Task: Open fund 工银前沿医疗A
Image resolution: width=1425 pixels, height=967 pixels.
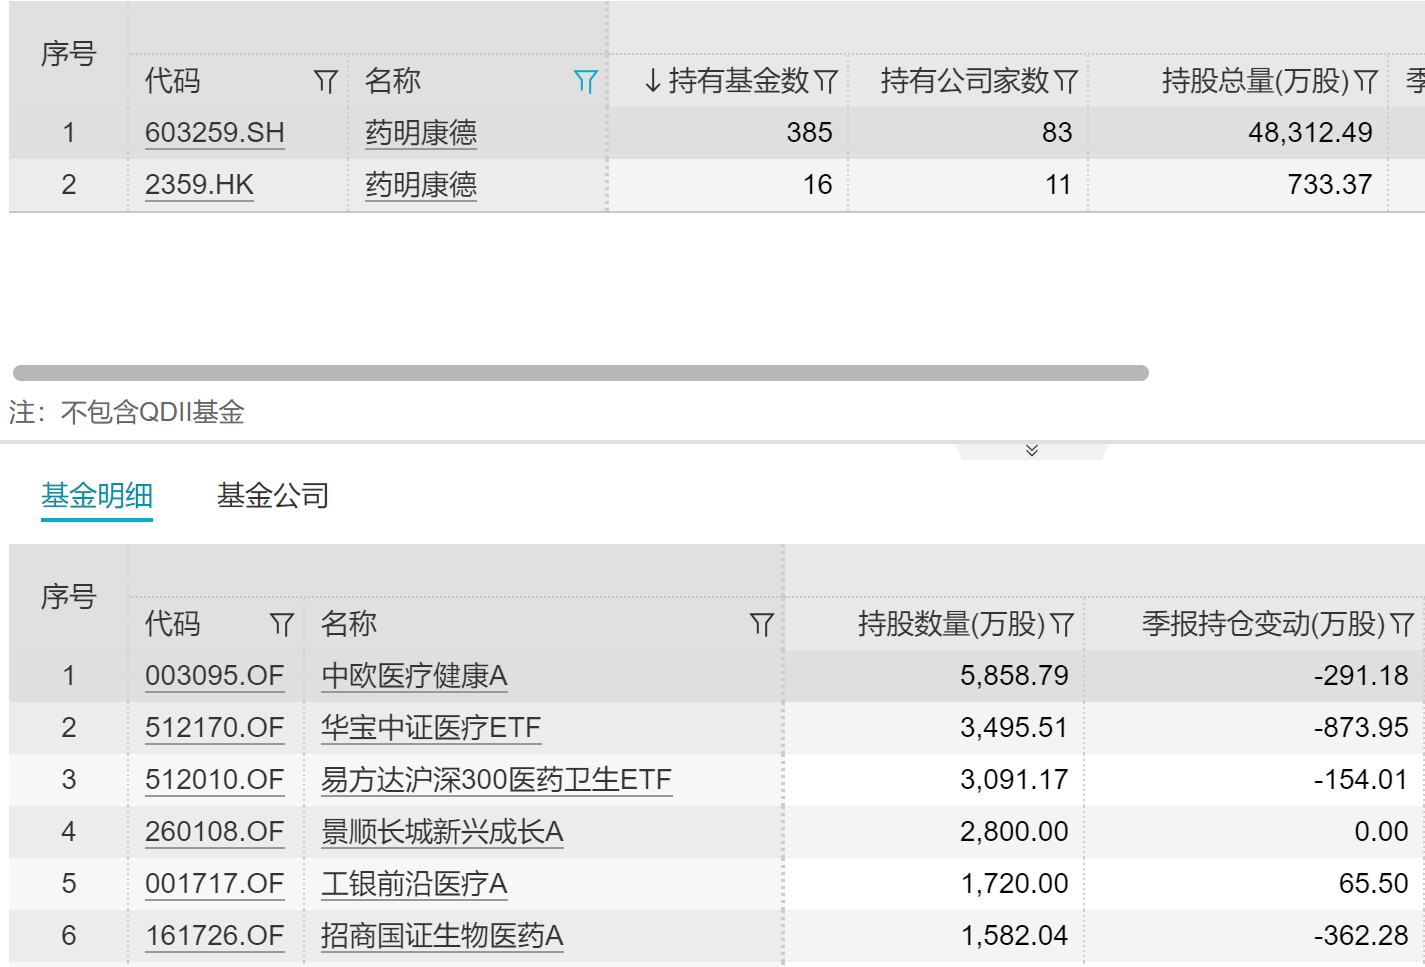Action: tap(414, 884)
